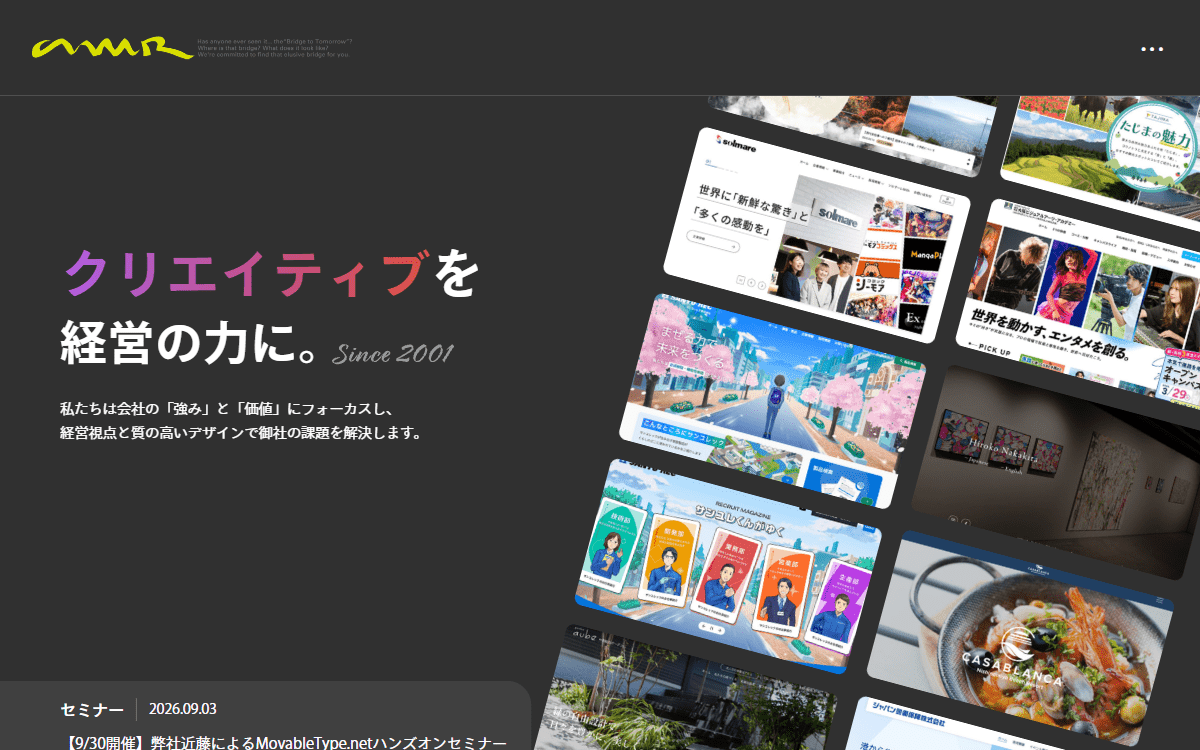Screen dimensions: 1200x750
Task: Click the 2026.09.03 news date
Action: [183, 709]
